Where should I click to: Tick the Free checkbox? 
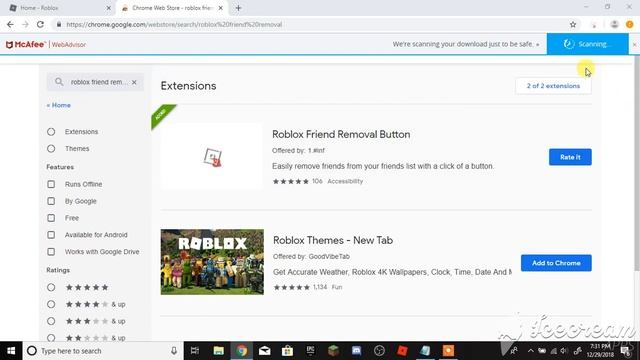(x=51, y=218)
